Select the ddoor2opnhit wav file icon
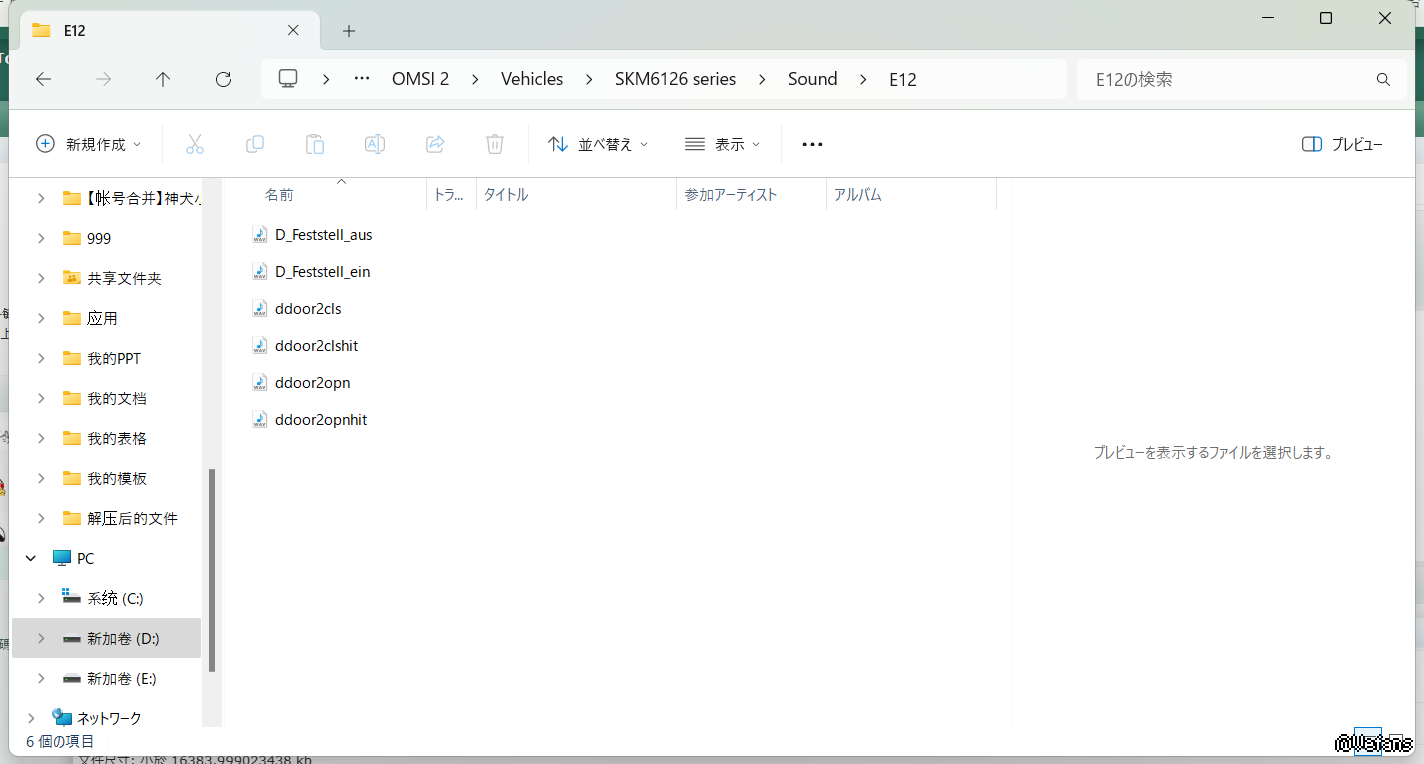This screenshot has height=764, width=1424. coord(260,419)
